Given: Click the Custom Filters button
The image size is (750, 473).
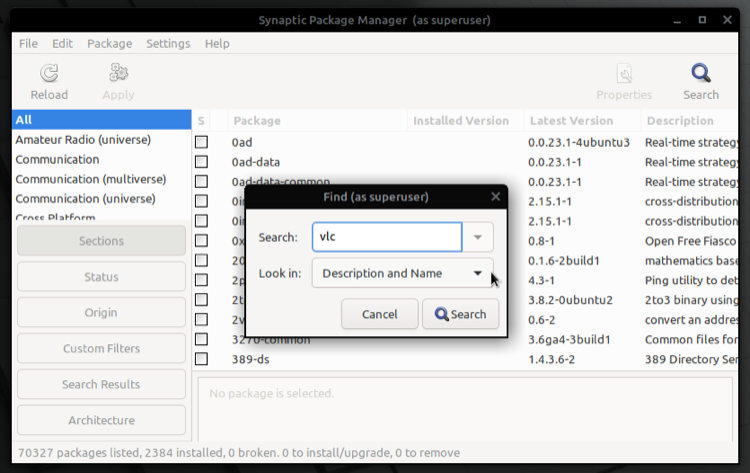Looking at the screenshot, I should tap(101, 348).
